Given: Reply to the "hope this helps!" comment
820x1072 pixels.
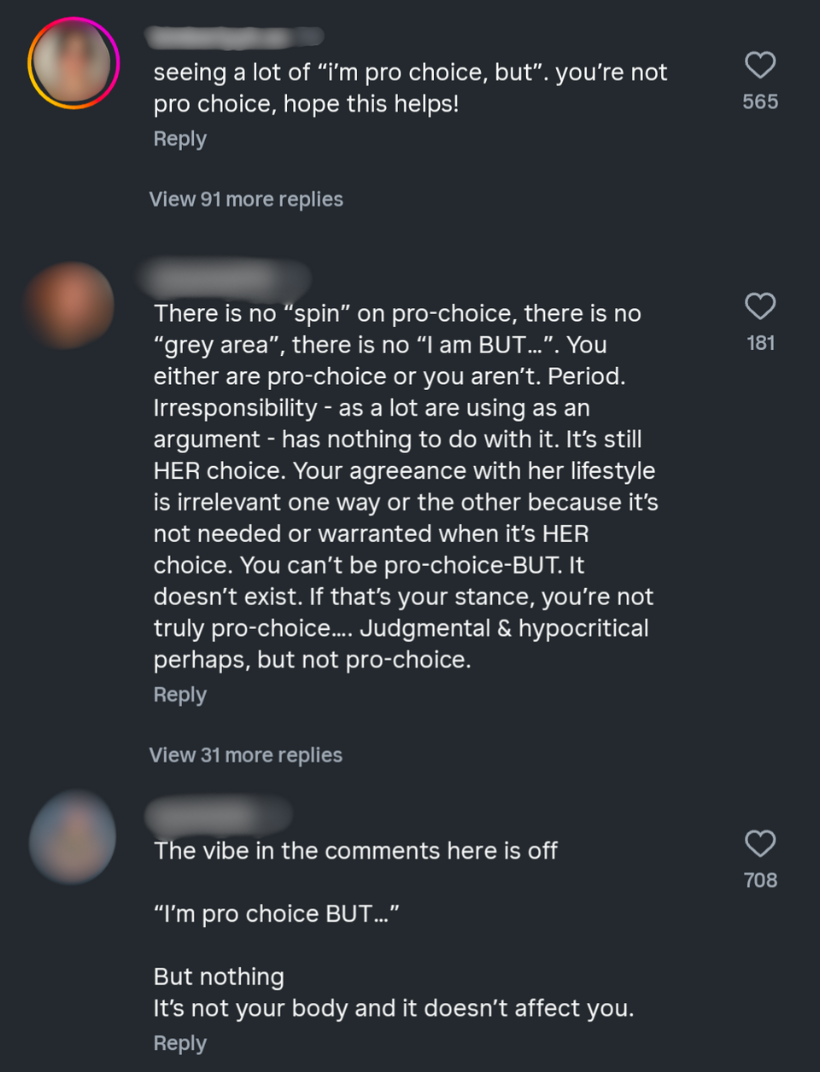Looking at the screenshot, I should click(180, 139).
